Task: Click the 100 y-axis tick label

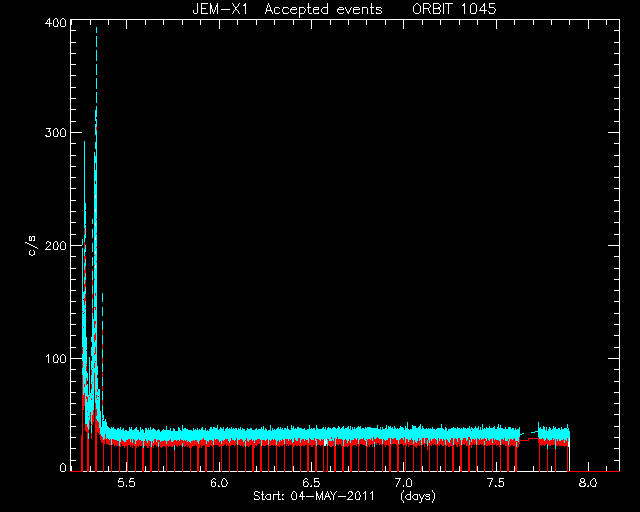Action: tap(56, 358)
